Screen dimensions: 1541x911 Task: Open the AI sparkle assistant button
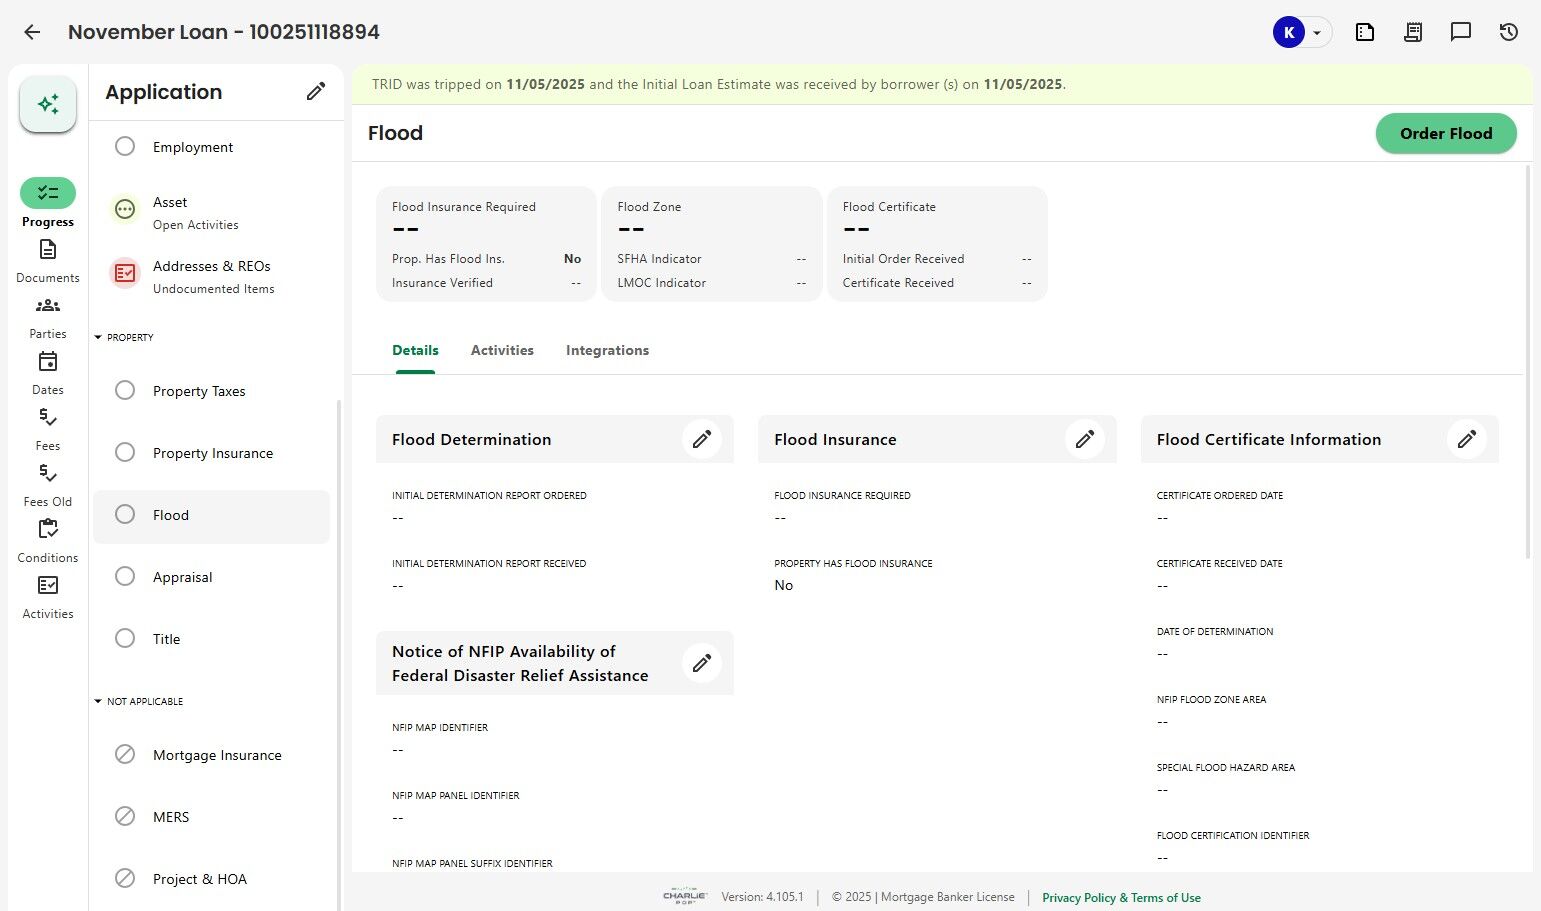48,104
